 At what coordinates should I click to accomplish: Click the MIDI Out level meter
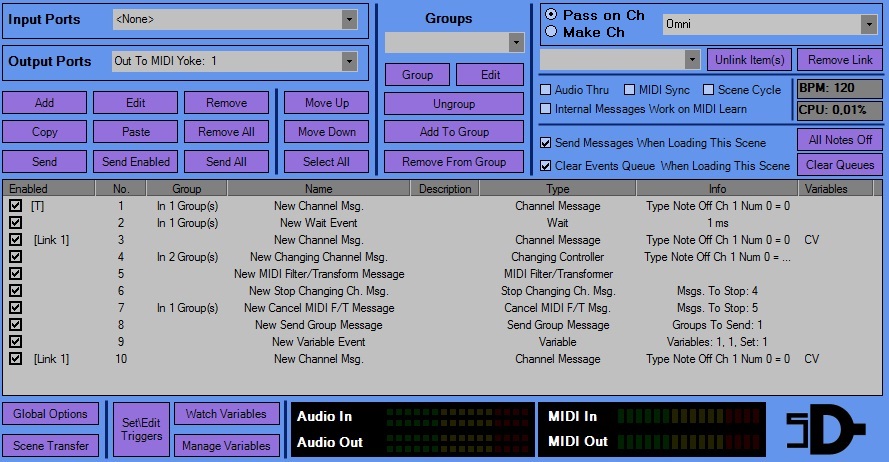pyautogui.click(x=689, y=442)
